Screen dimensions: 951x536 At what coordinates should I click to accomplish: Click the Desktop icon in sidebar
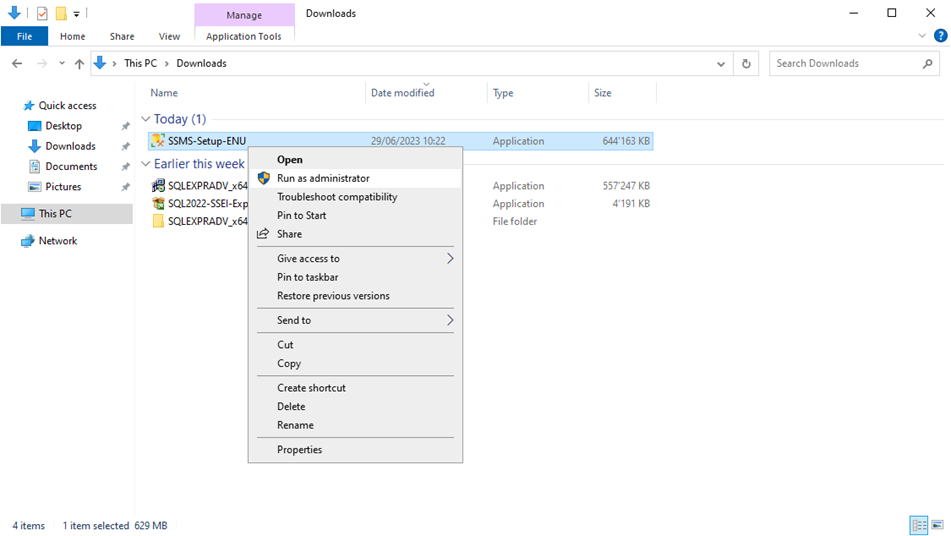[x=35, y=126]
